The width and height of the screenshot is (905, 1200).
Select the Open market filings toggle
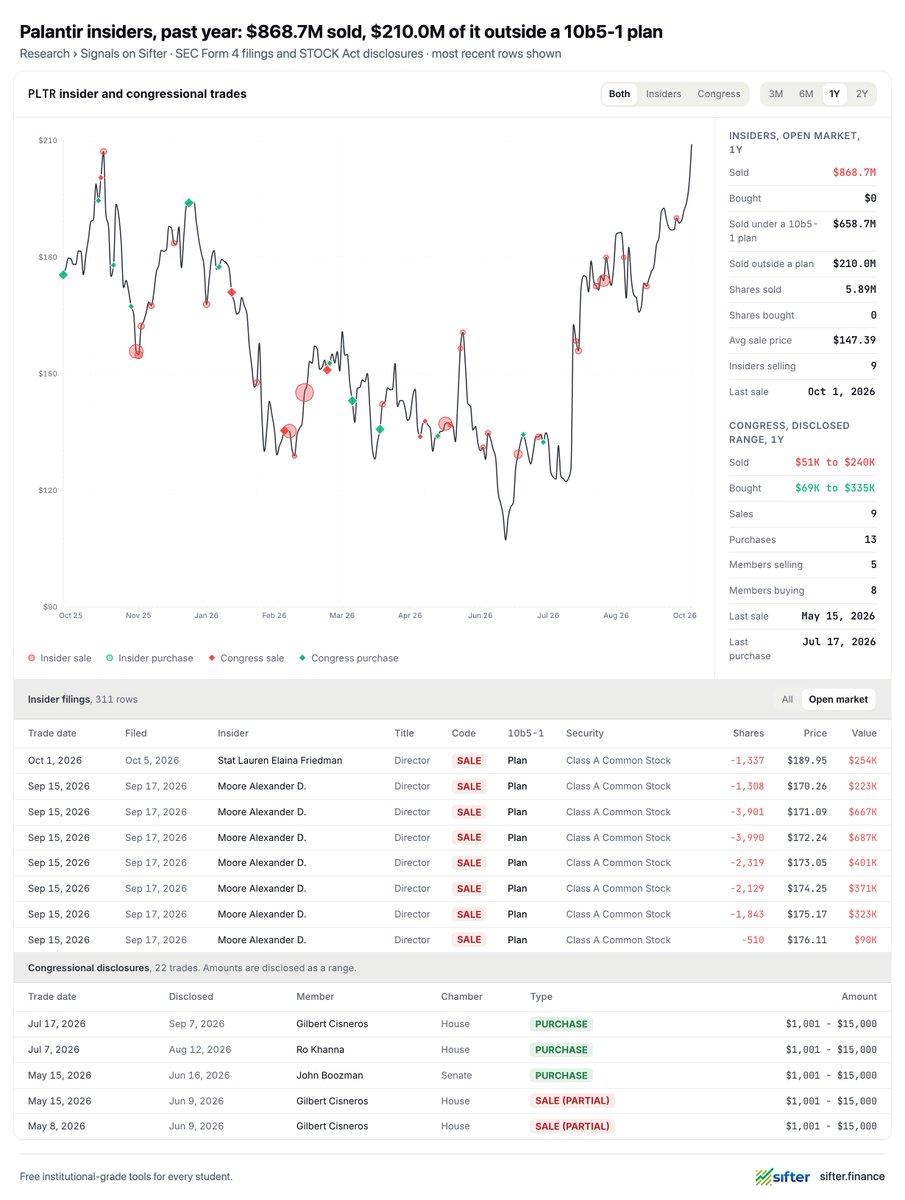[838, 699]
